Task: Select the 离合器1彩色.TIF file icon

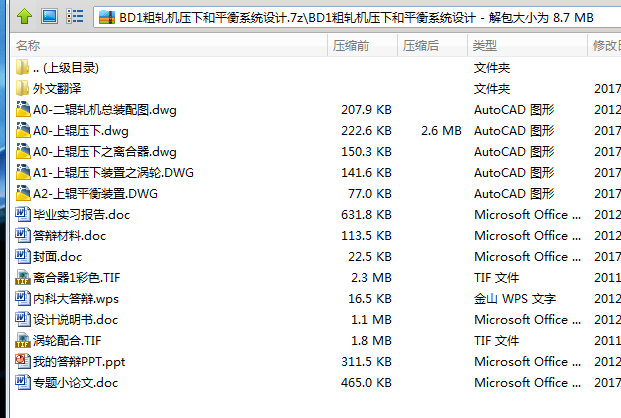Action: pyautogui.click(x=24, y=277)
